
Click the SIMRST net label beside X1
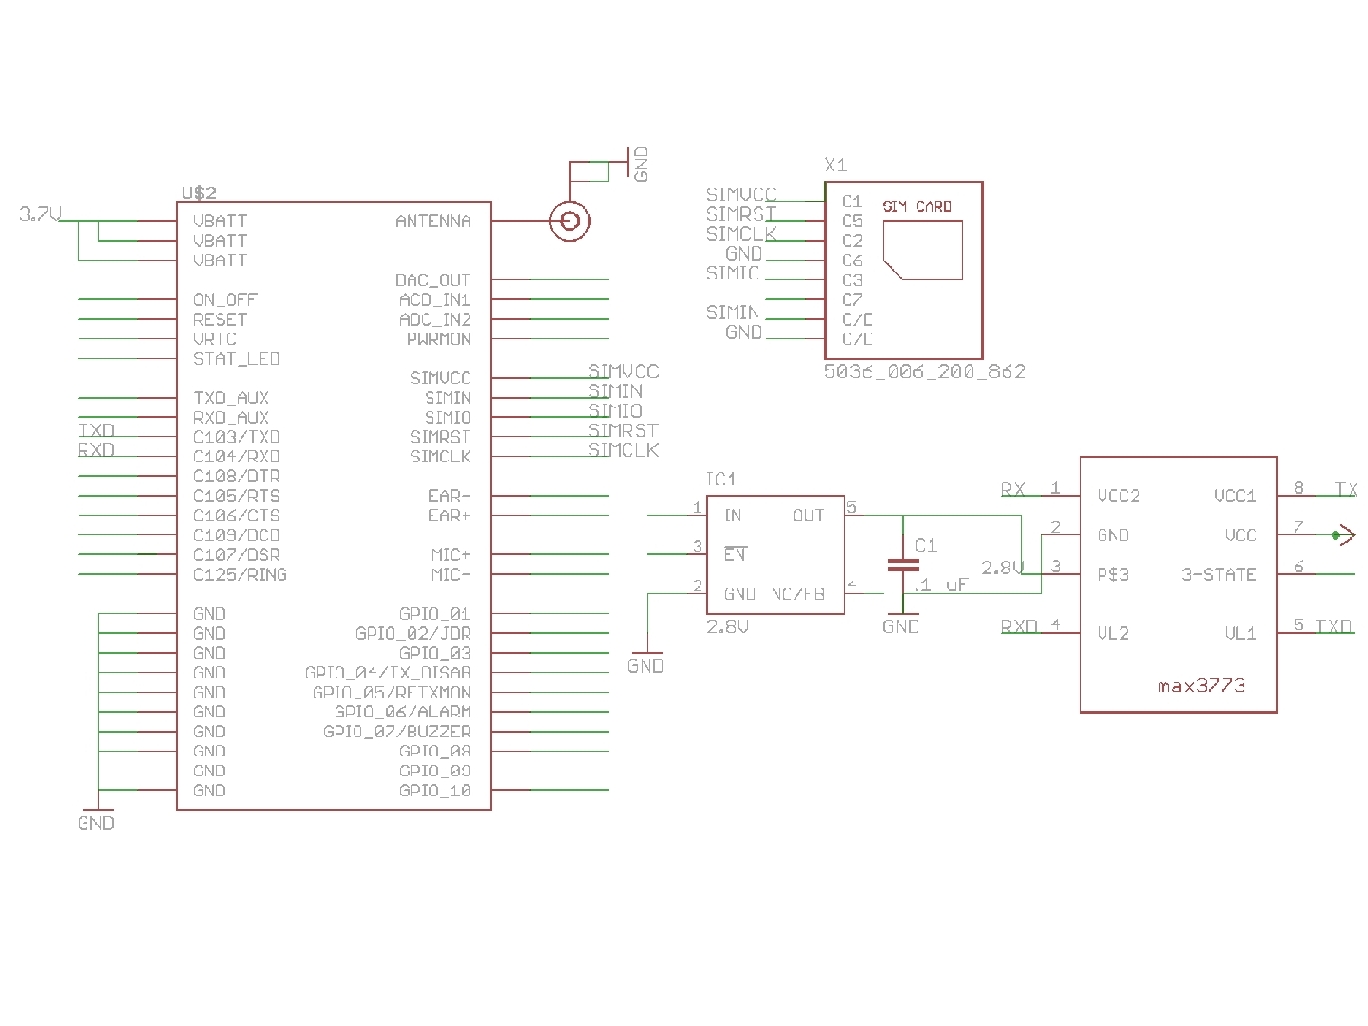point(741,214)
